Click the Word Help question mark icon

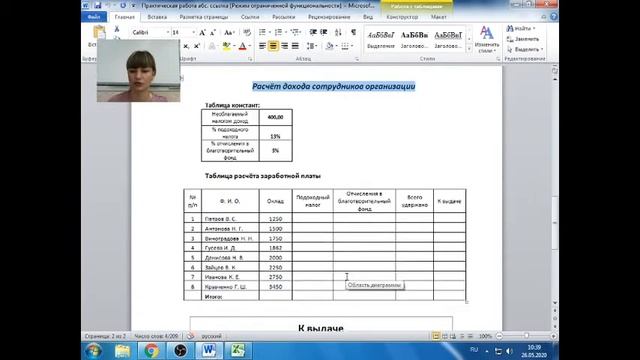tap(553, 17)
